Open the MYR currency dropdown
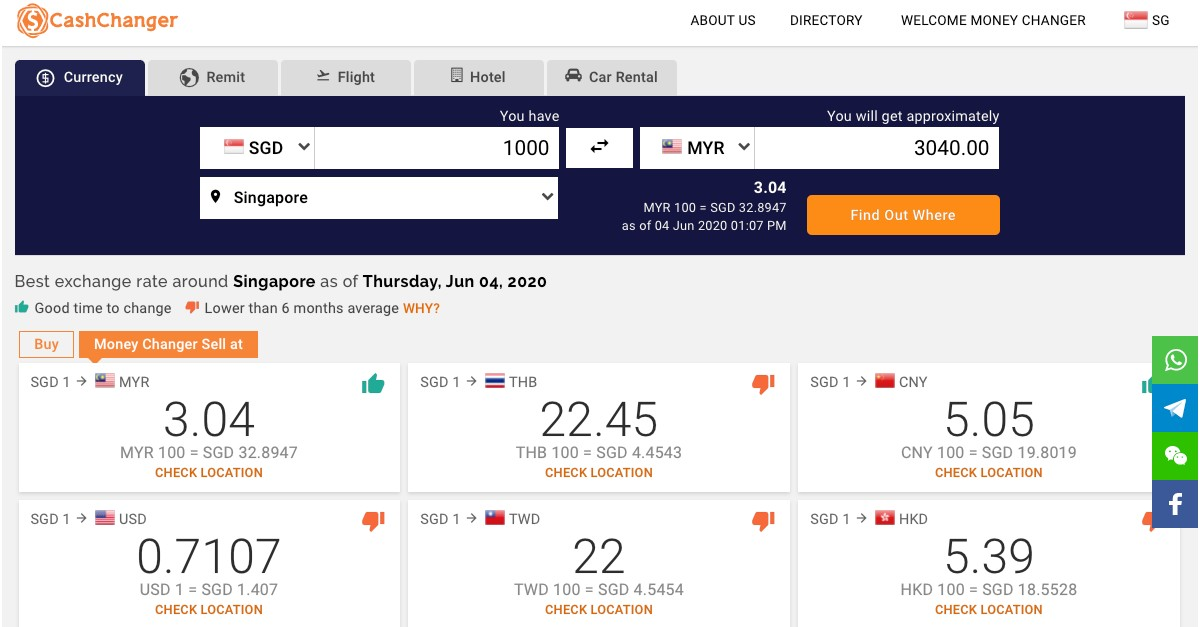Screen dimensions: 1200x627 tap(697, 147)
